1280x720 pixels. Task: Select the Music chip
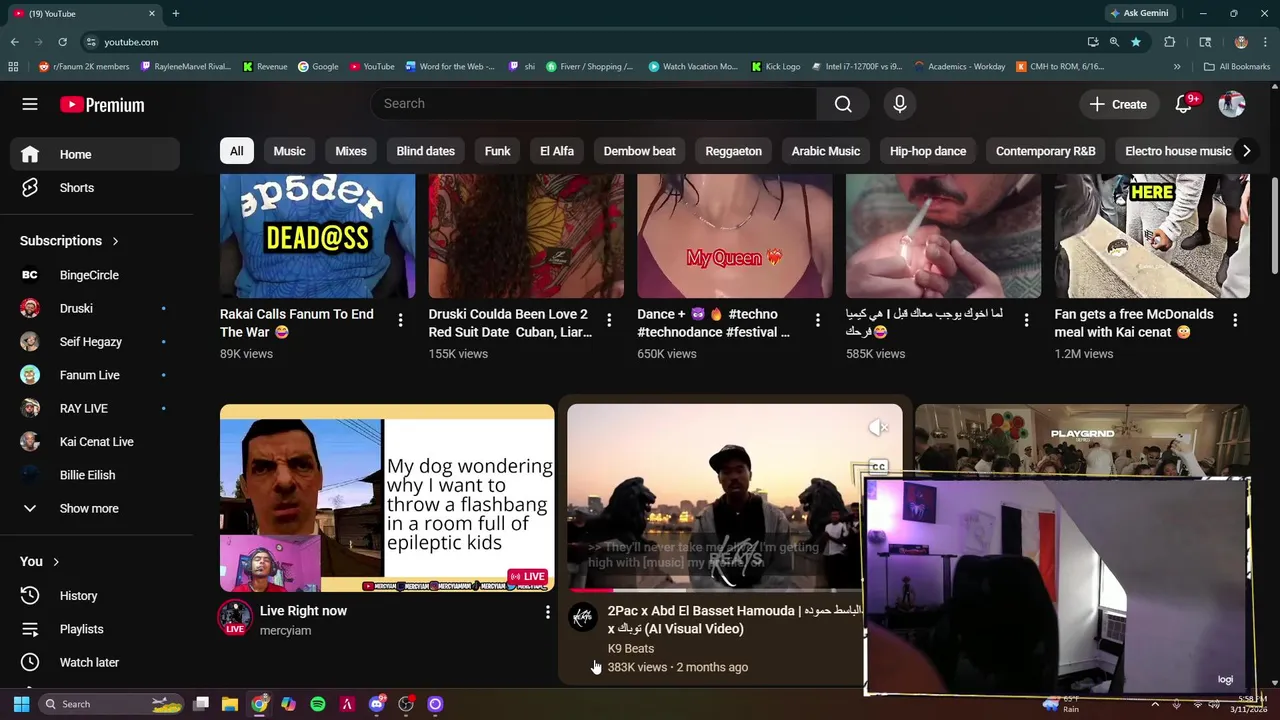289,151
